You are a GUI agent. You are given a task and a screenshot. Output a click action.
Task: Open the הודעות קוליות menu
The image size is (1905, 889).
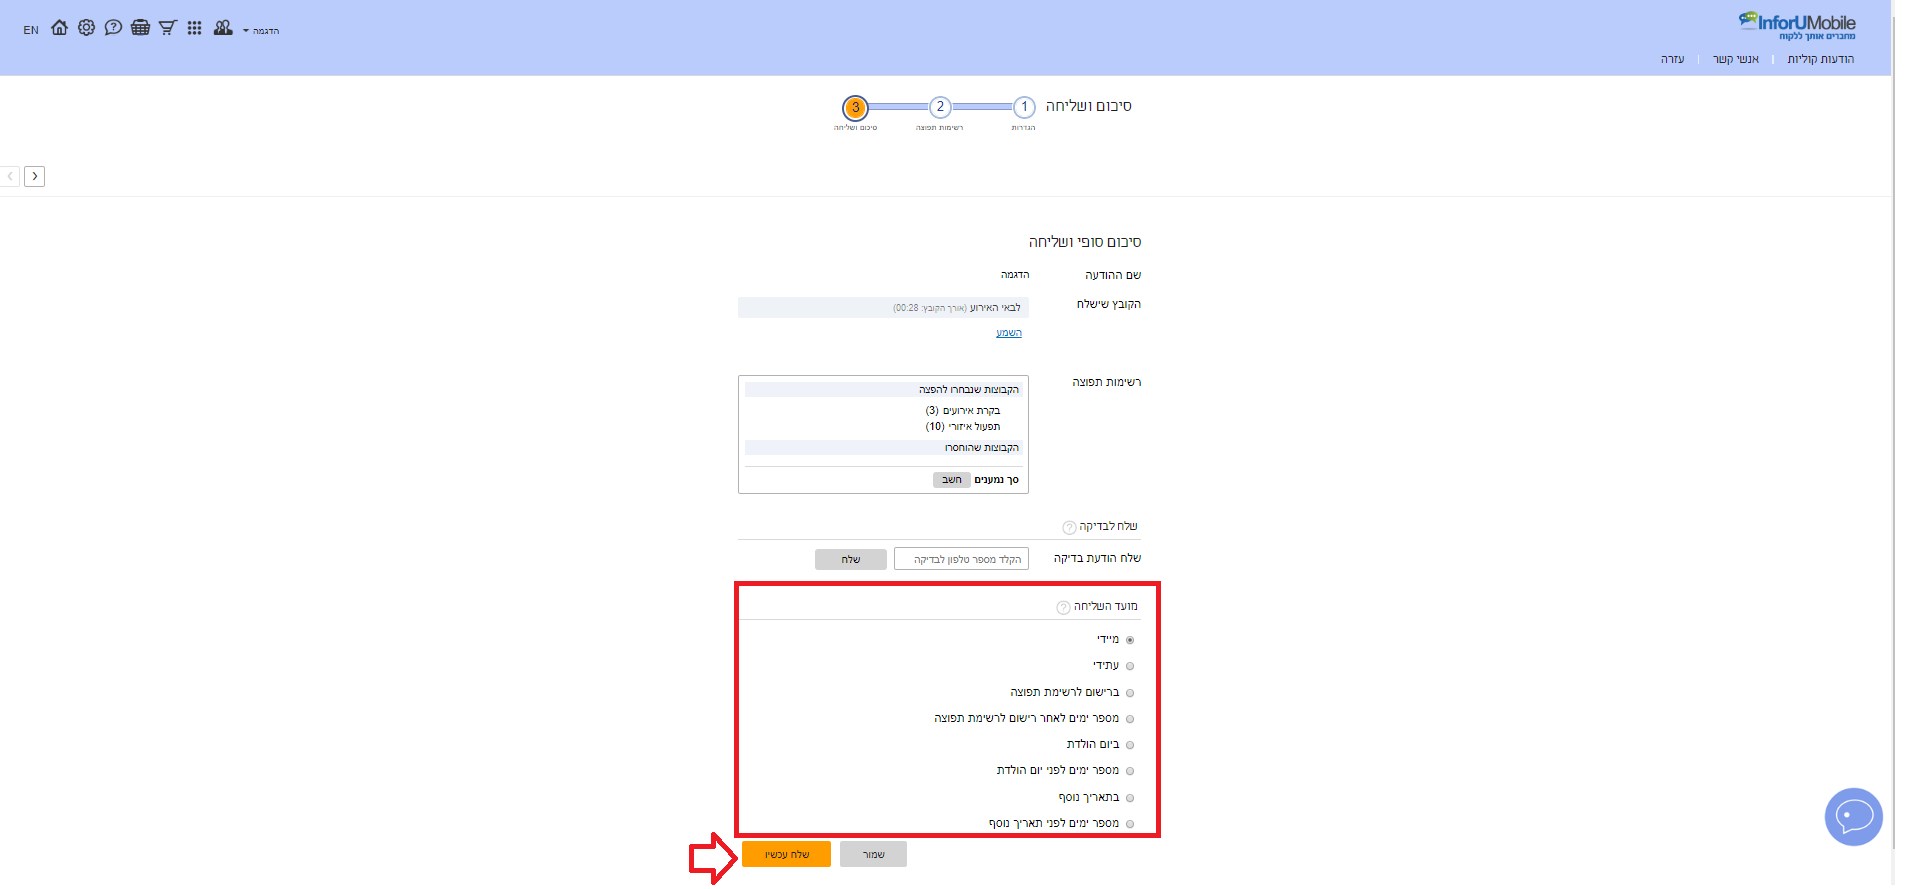click(x=1820, y=59)
